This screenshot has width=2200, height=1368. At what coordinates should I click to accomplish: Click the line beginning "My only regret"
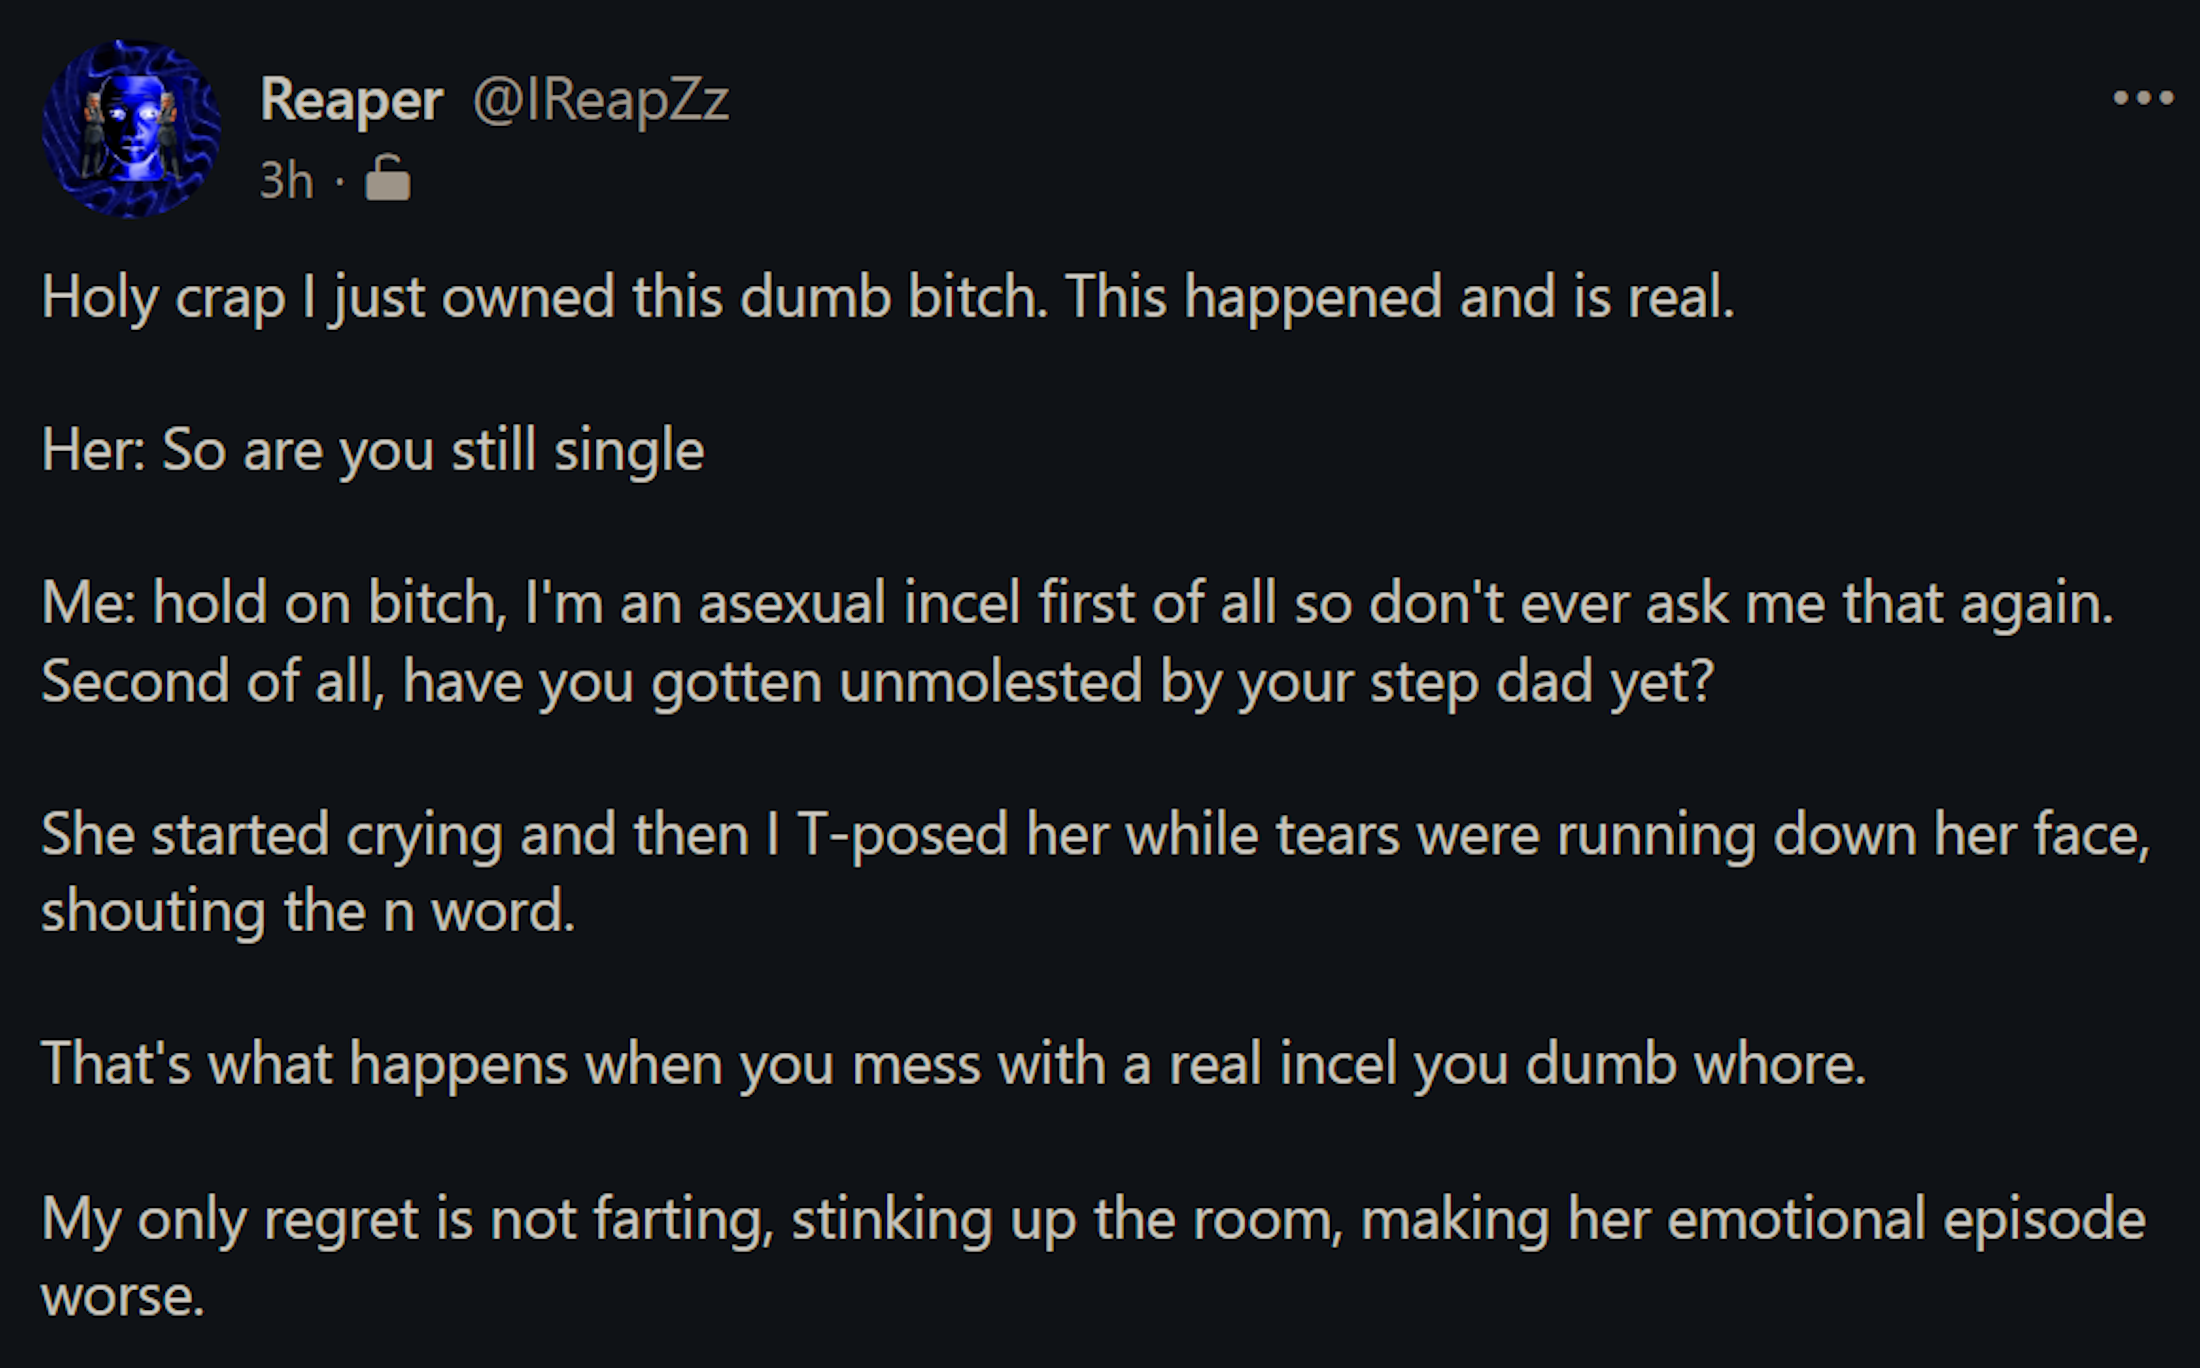point(1093,1219)
